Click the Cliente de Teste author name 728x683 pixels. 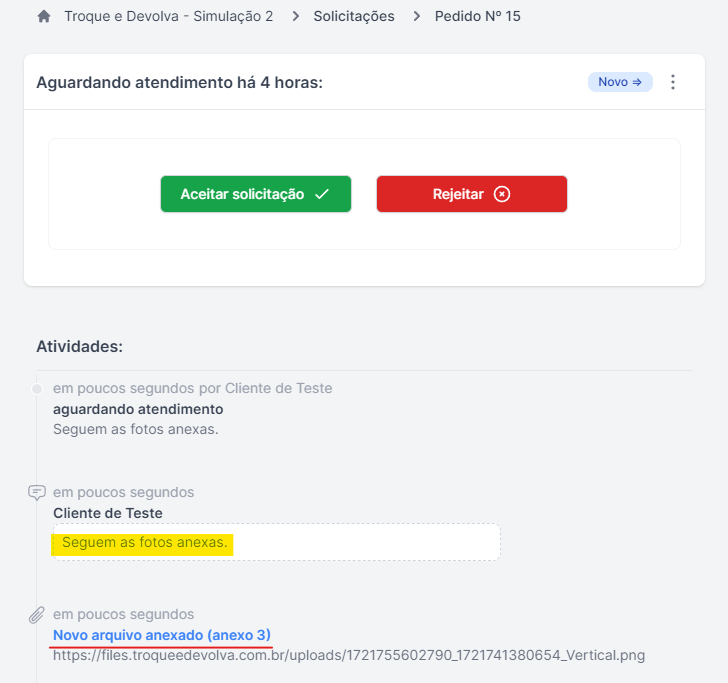(108, 514)
